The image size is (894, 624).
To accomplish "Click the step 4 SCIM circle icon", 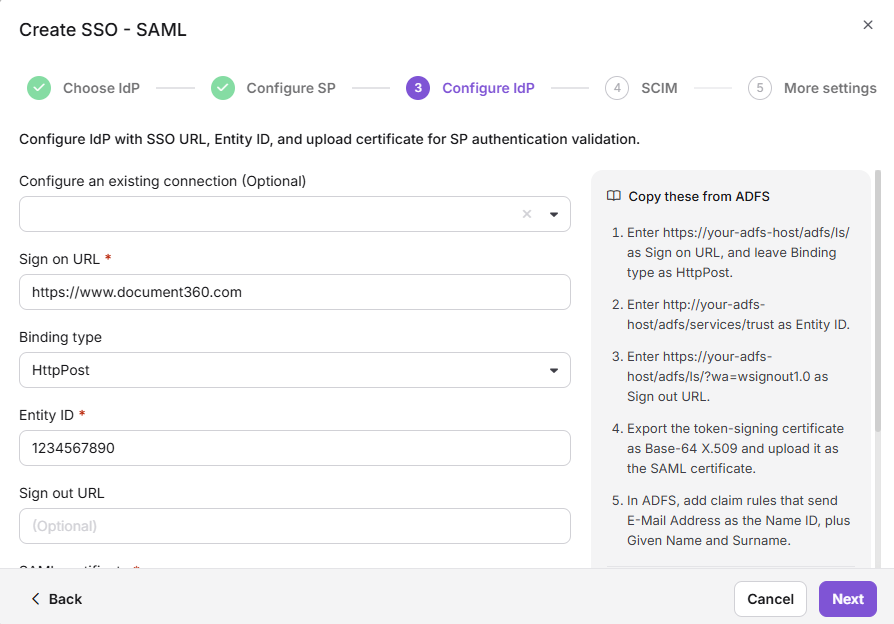I will click(617, 88).
